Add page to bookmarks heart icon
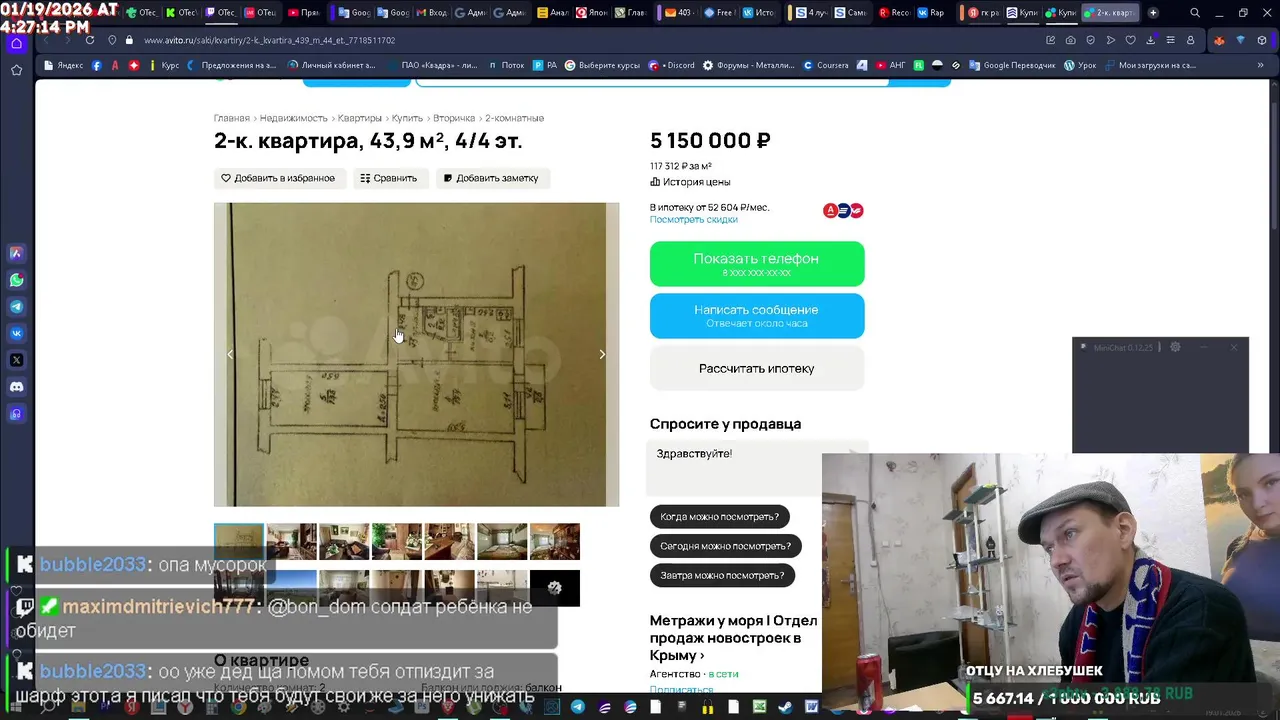1280x720 pixels. [1131, 40]
